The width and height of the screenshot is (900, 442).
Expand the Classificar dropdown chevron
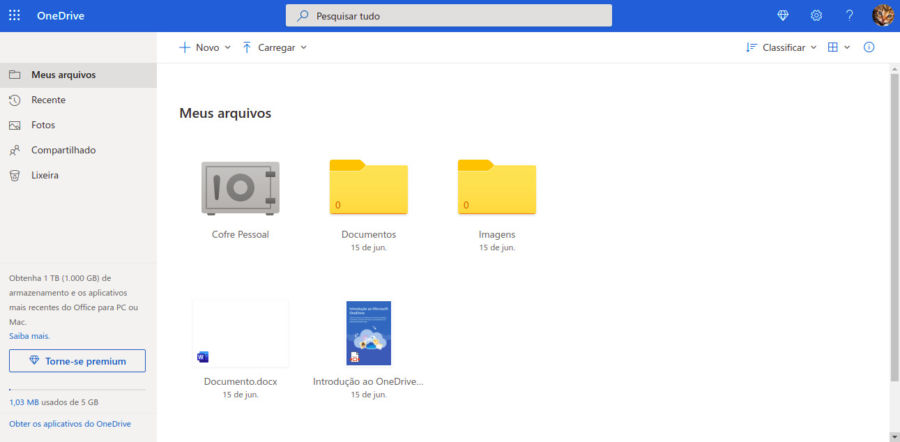click(813, 48)
